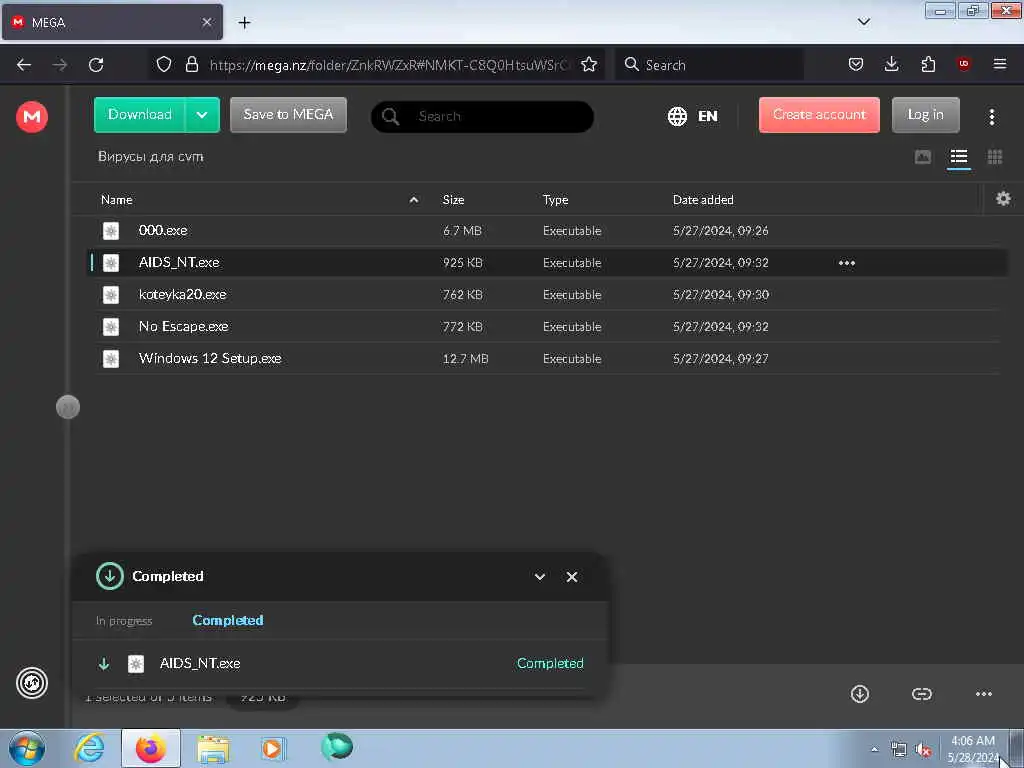The height and width of the screenshot is (768, 1024).
Task: Open Firefox extensions icon
Action: pos(928,64)
